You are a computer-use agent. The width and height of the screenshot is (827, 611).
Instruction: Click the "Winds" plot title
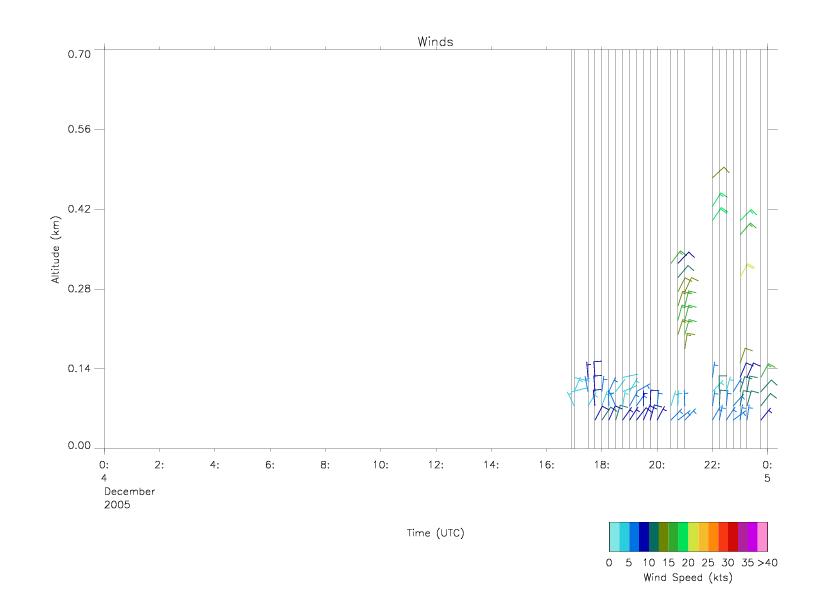[x=435, y=42]
